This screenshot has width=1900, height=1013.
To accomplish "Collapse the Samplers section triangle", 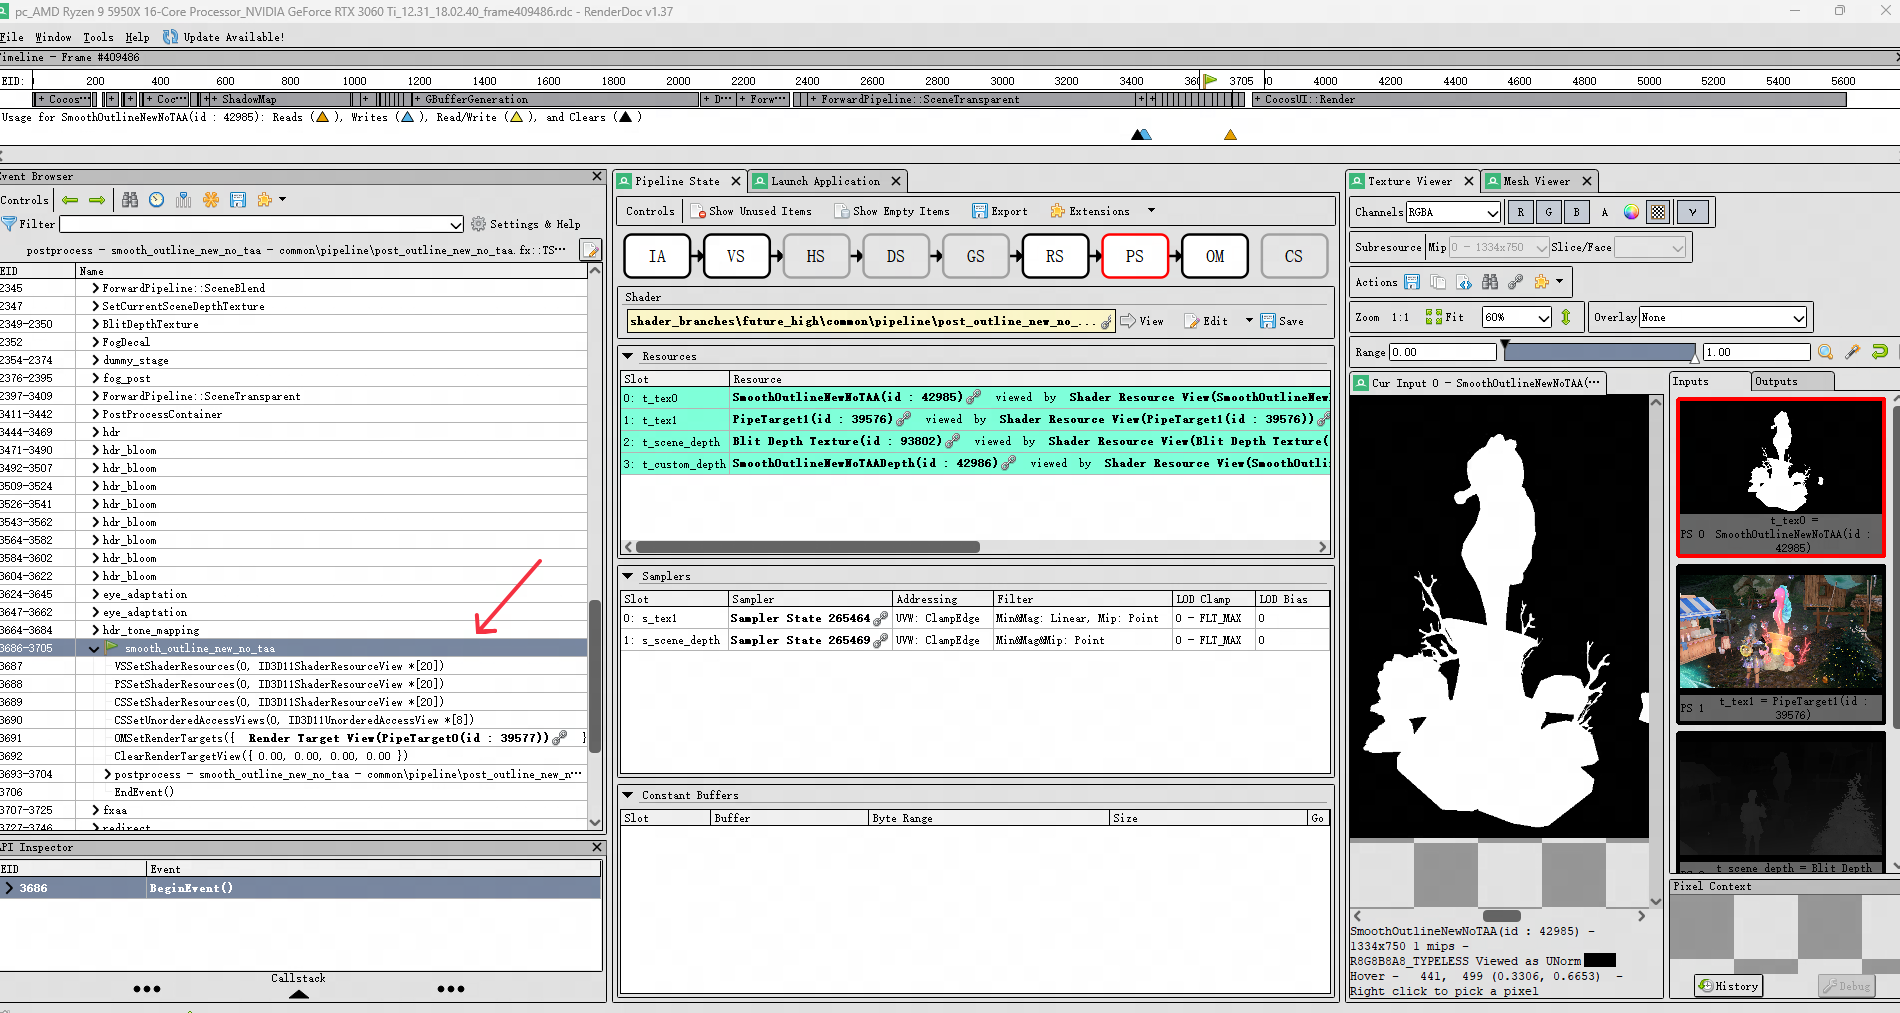I will 628,576.
